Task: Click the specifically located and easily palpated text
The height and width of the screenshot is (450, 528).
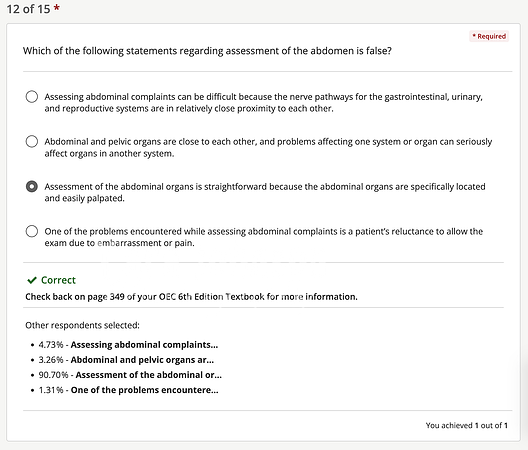Action: point(265,192)
